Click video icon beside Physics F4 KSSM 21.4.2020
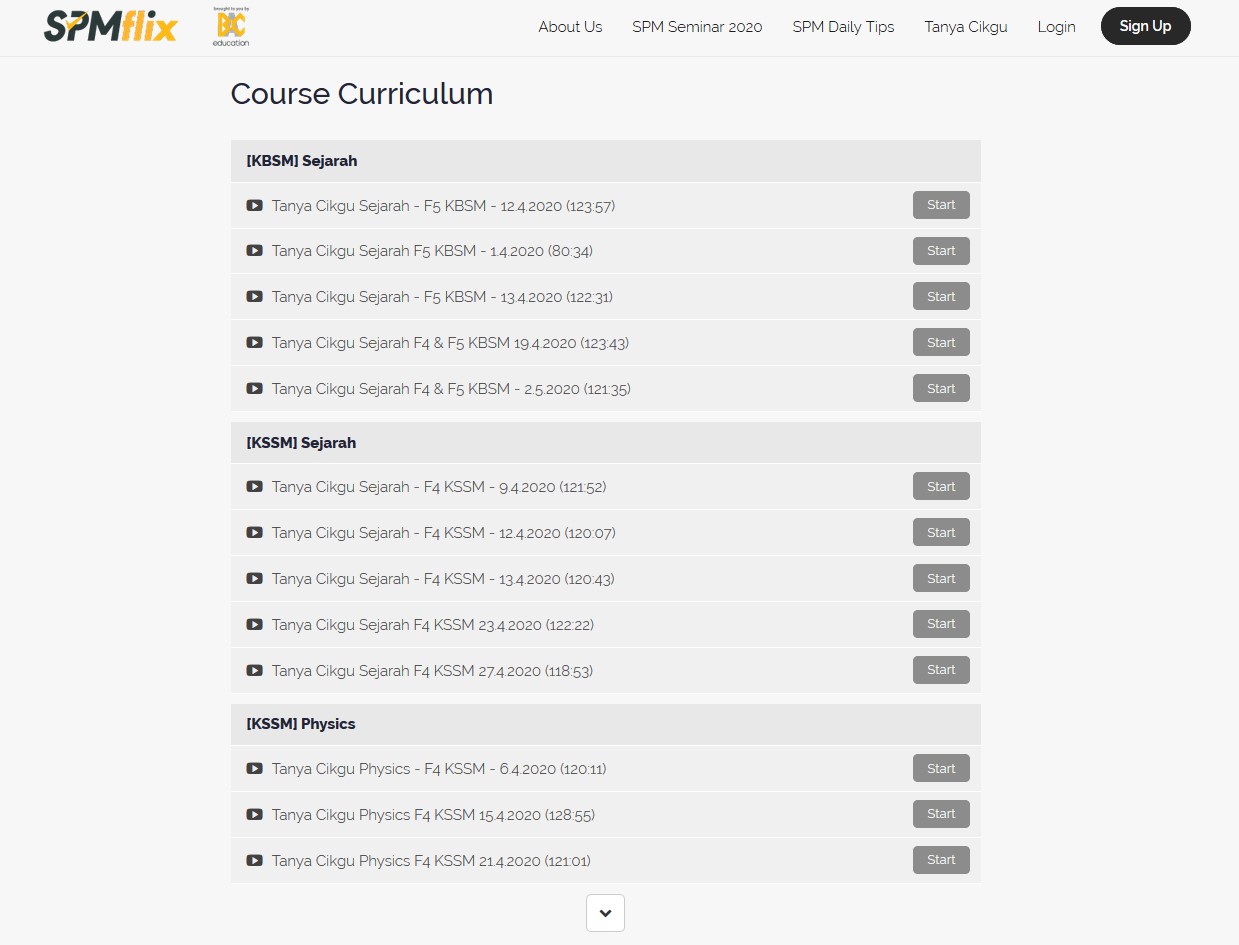This screenshot has height=945, width=1239. tap(255, 861)
